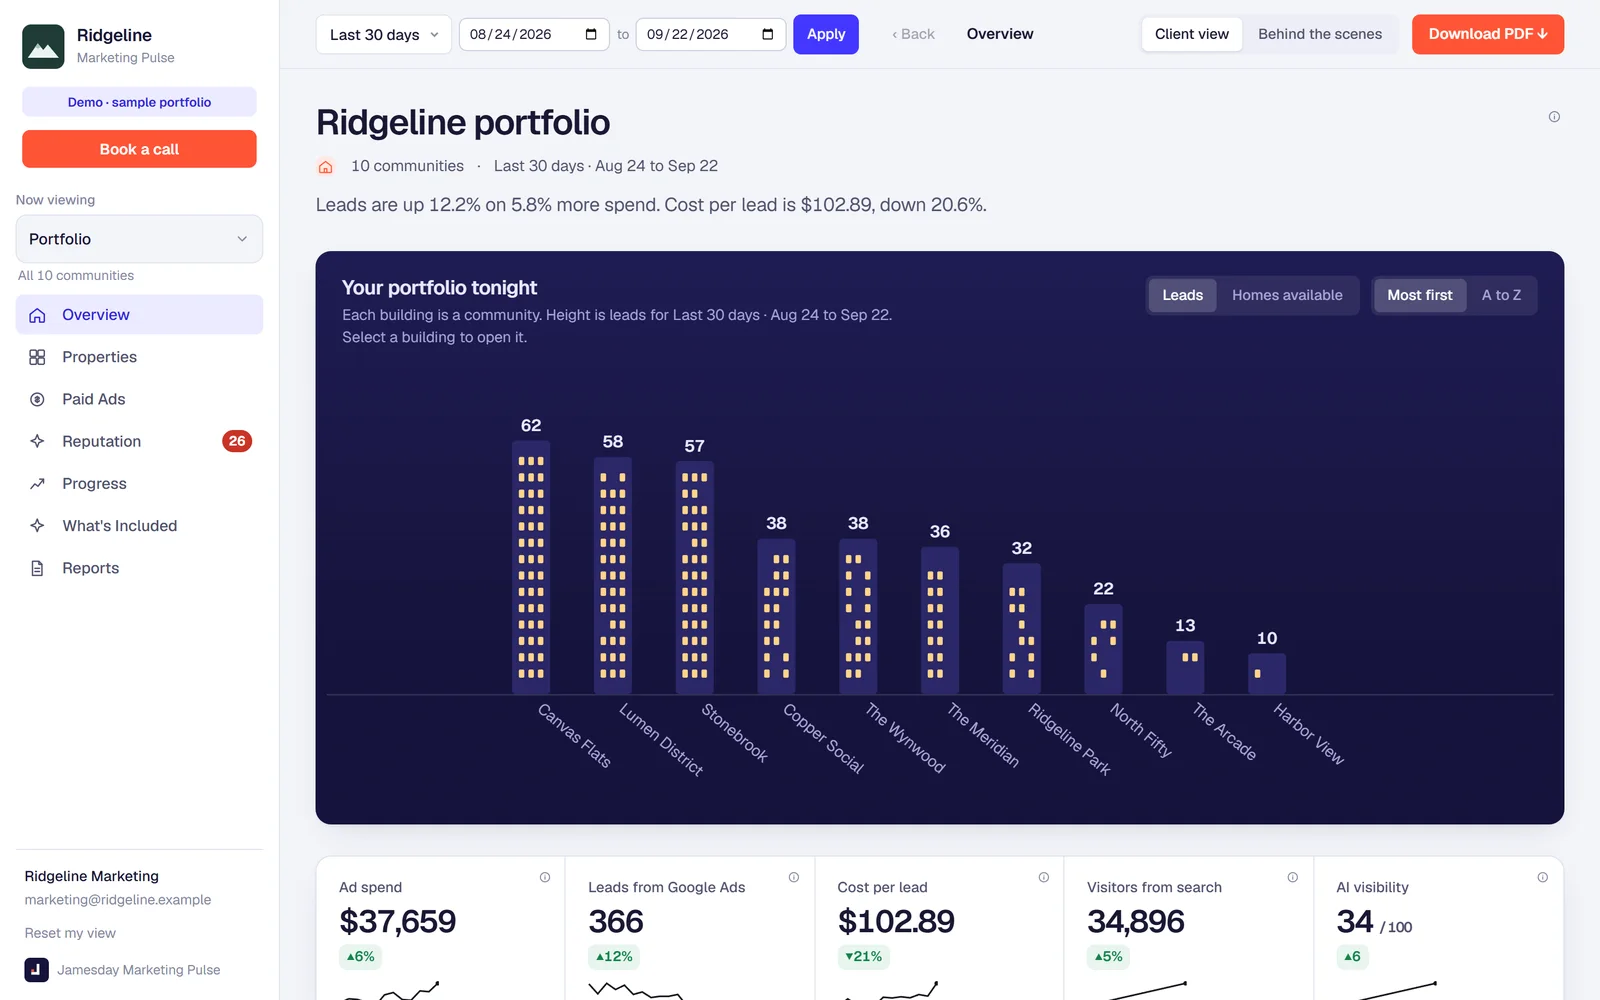Click the Demo sample portfolio badge
Screen dimensions: 1600x1000
[139, 102]
